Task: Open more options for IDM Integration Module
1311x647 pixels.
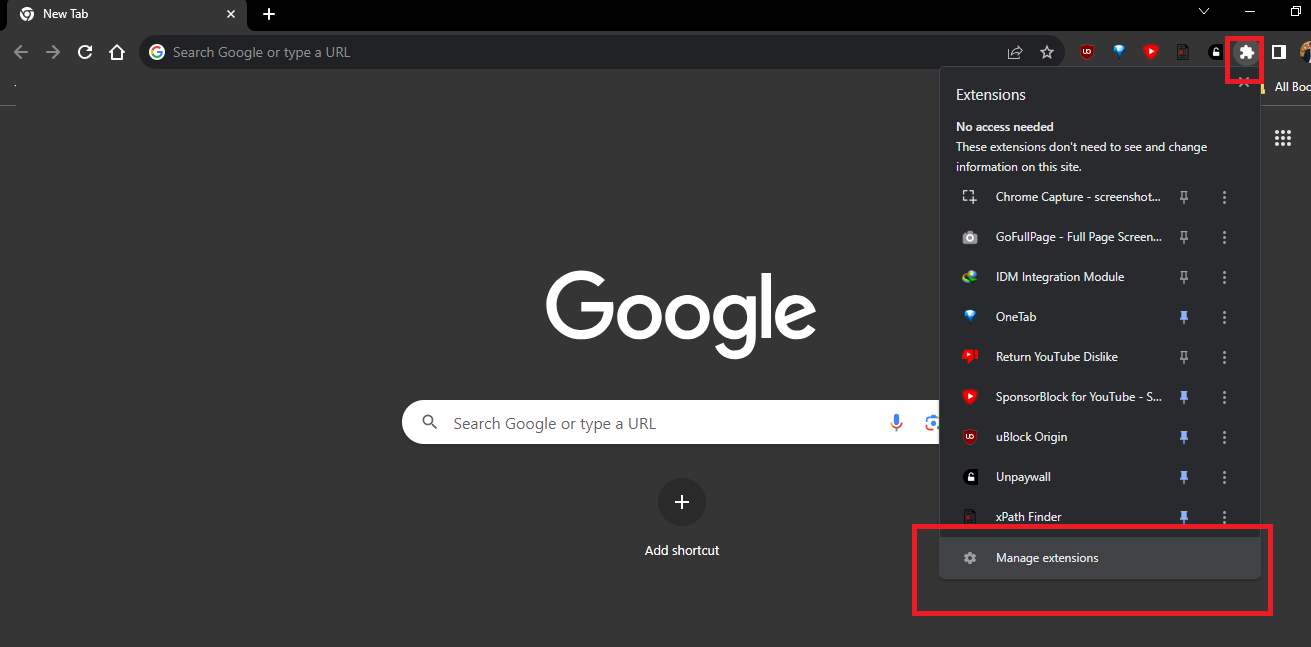Action: [1224, 277]
